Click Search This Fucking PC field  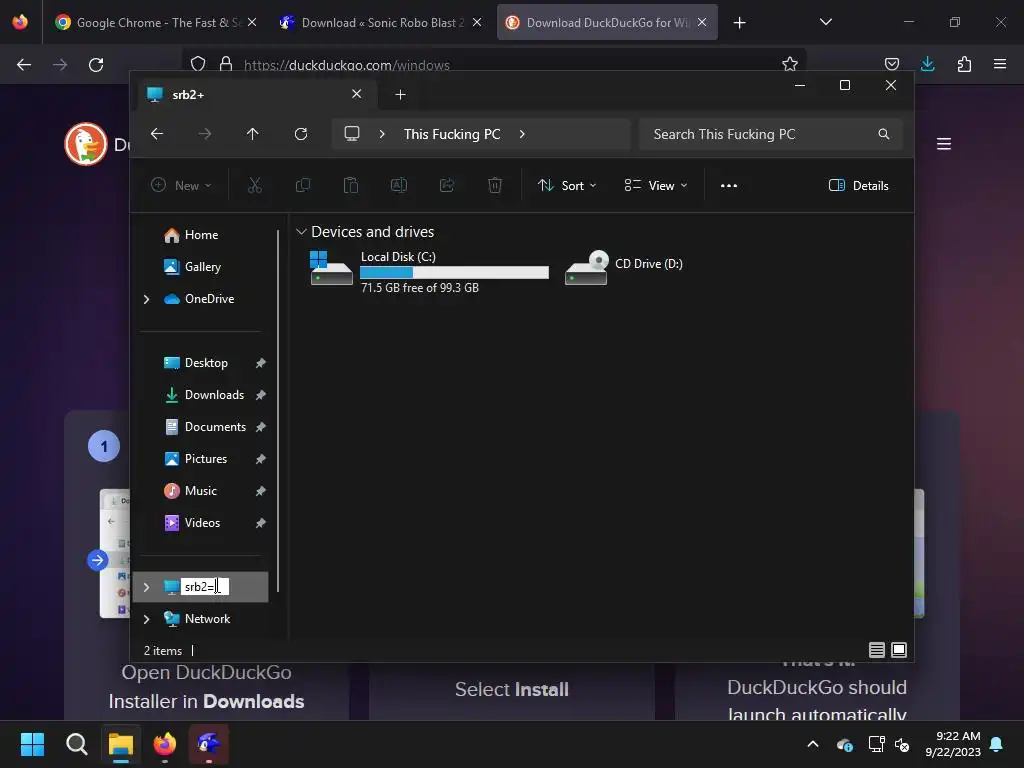coord(771,134)
